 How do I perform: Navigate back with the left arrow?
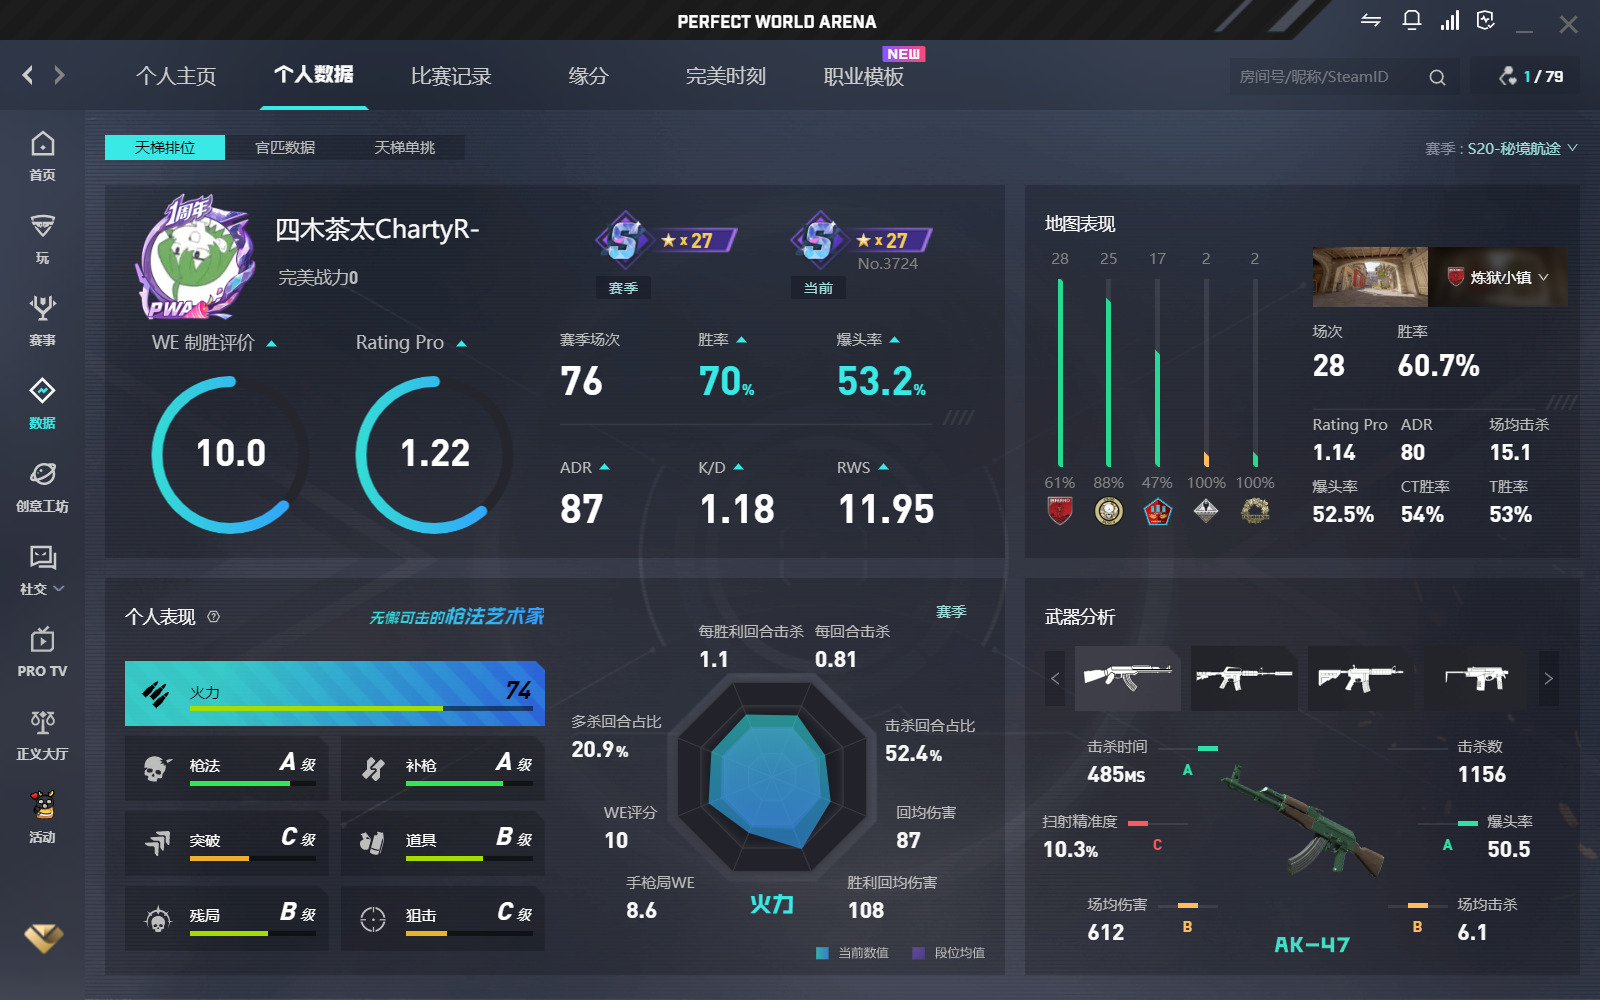click(x=28, y=75)
